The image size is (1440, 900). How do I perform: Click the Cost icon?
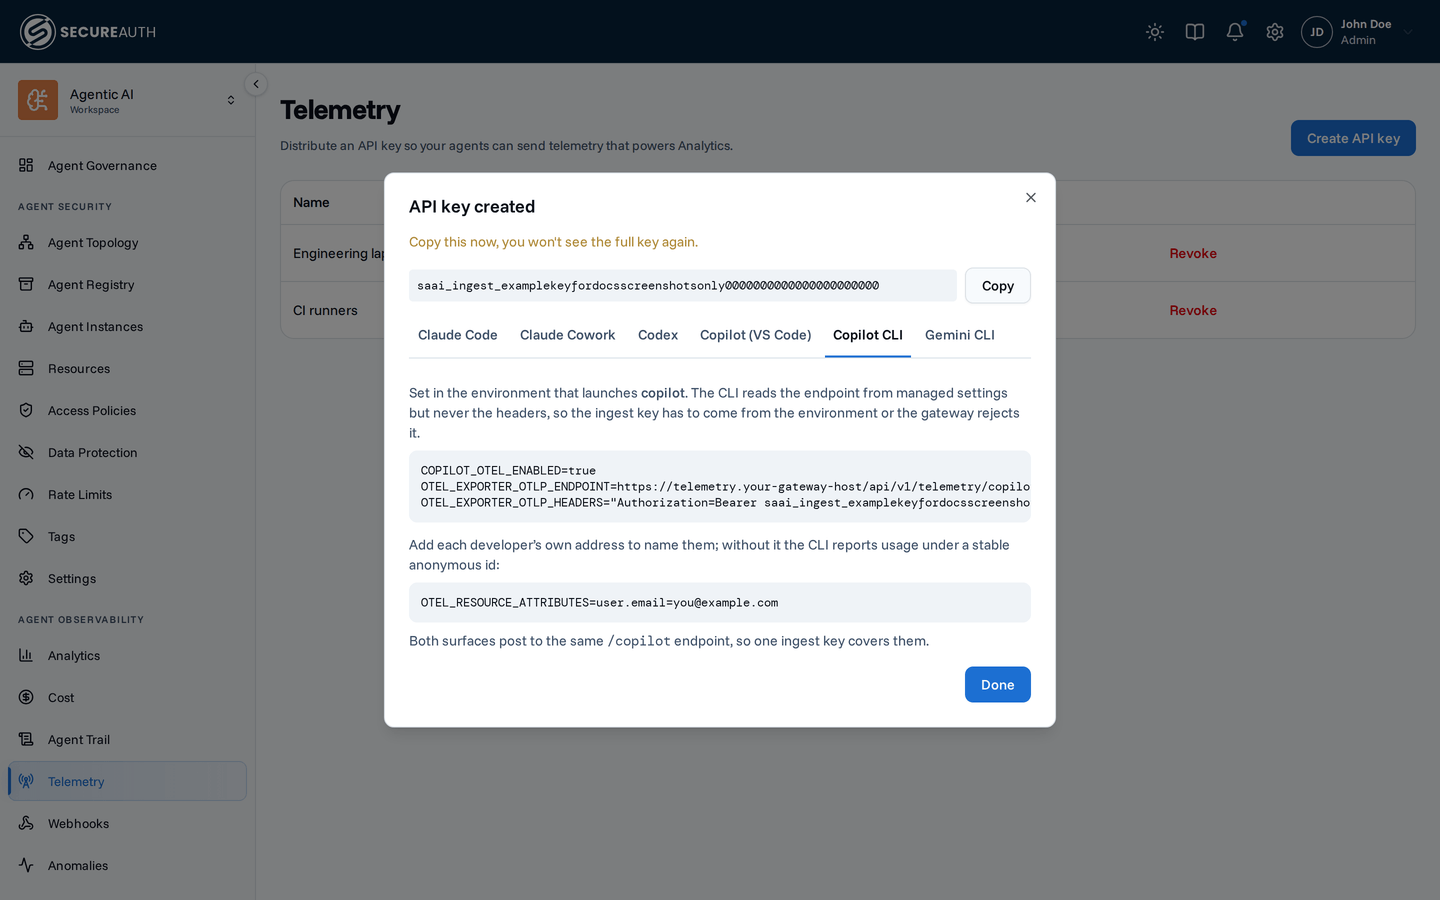(x=26, y=697)
